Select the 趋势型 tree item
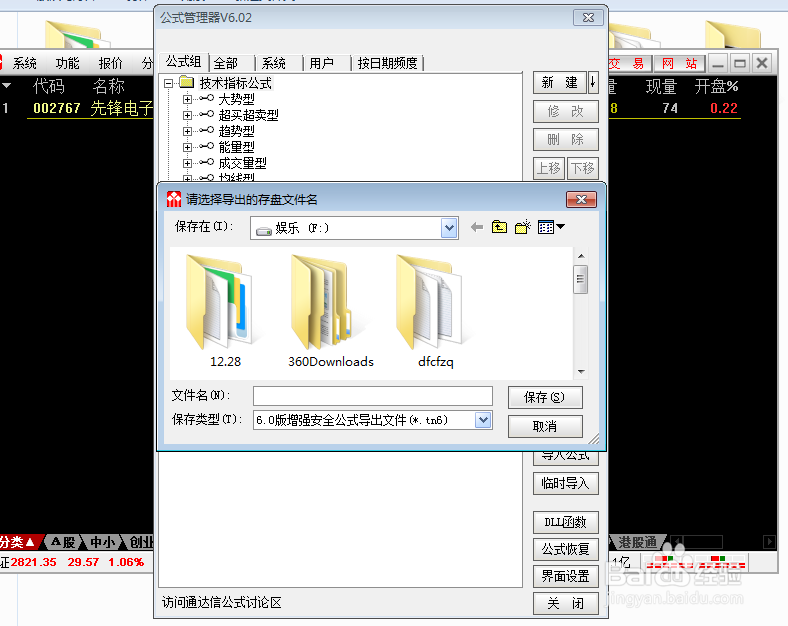Screen dimensions: 788x626 [236, 131]
